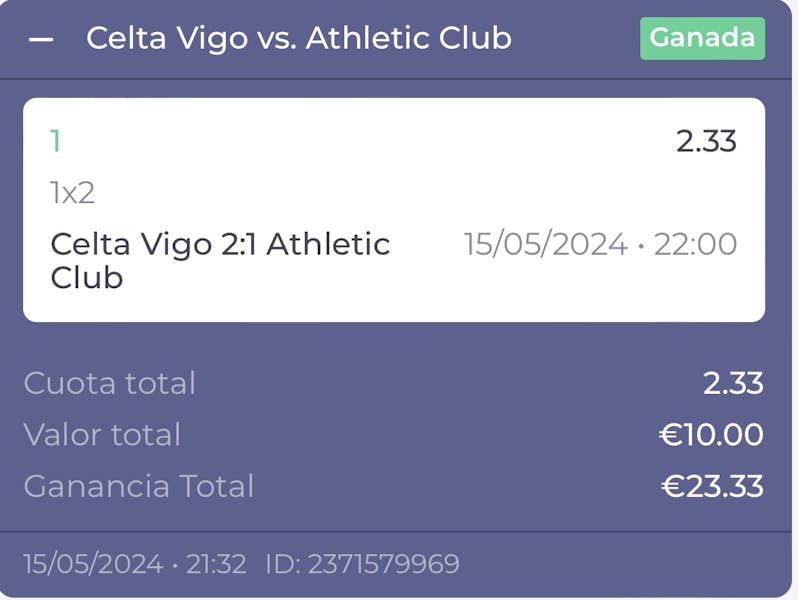Viewport: 798px width, 600px height.
Task: Click the bet ID number 2371579969
Action: click(383, 564)
